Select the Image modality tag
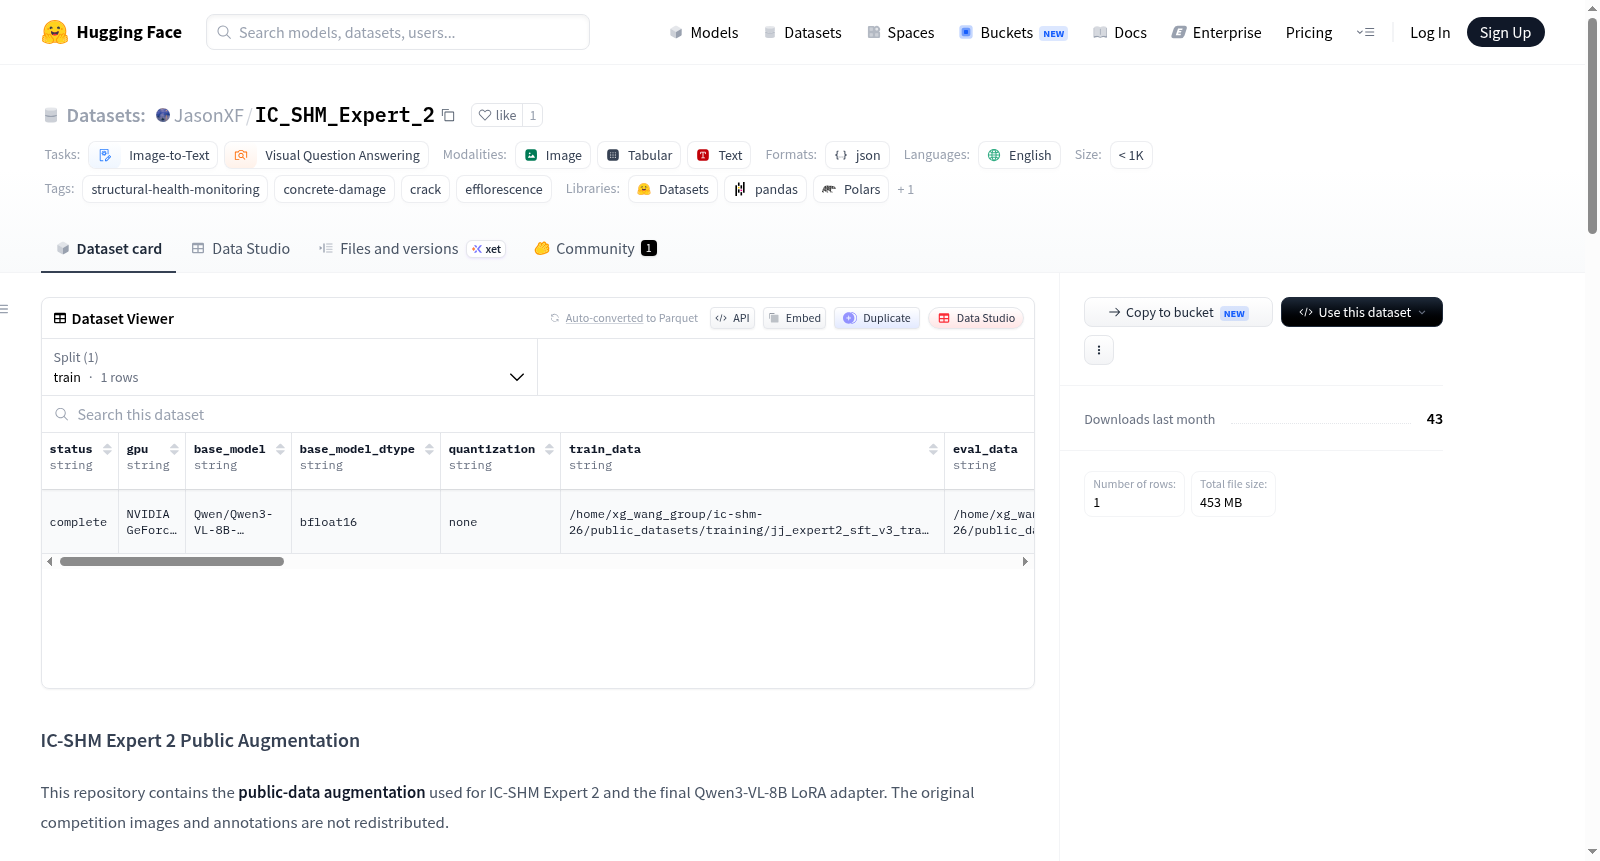1600x861 pixels. coord(553,155)
